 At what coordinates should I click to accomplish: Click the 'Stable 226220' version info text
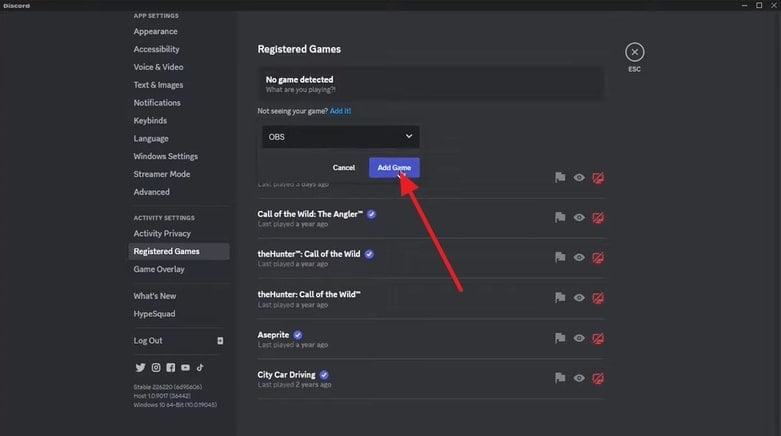167,387
